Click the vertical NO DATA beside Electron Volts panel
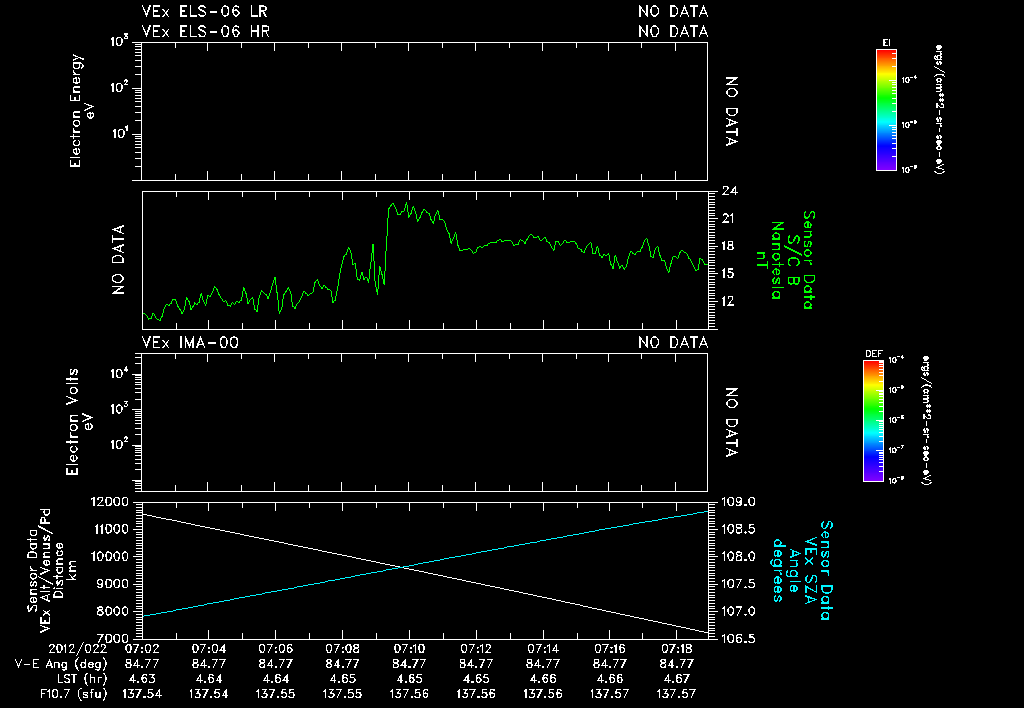Viewport: 1024px width, 708px height. click(731, 422)
